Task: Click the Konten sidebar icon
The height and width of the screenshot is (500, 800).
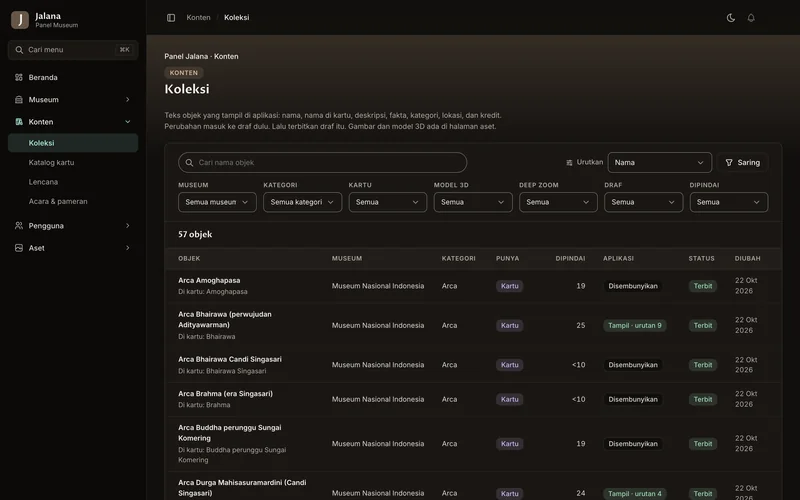Action: [19, 122]
